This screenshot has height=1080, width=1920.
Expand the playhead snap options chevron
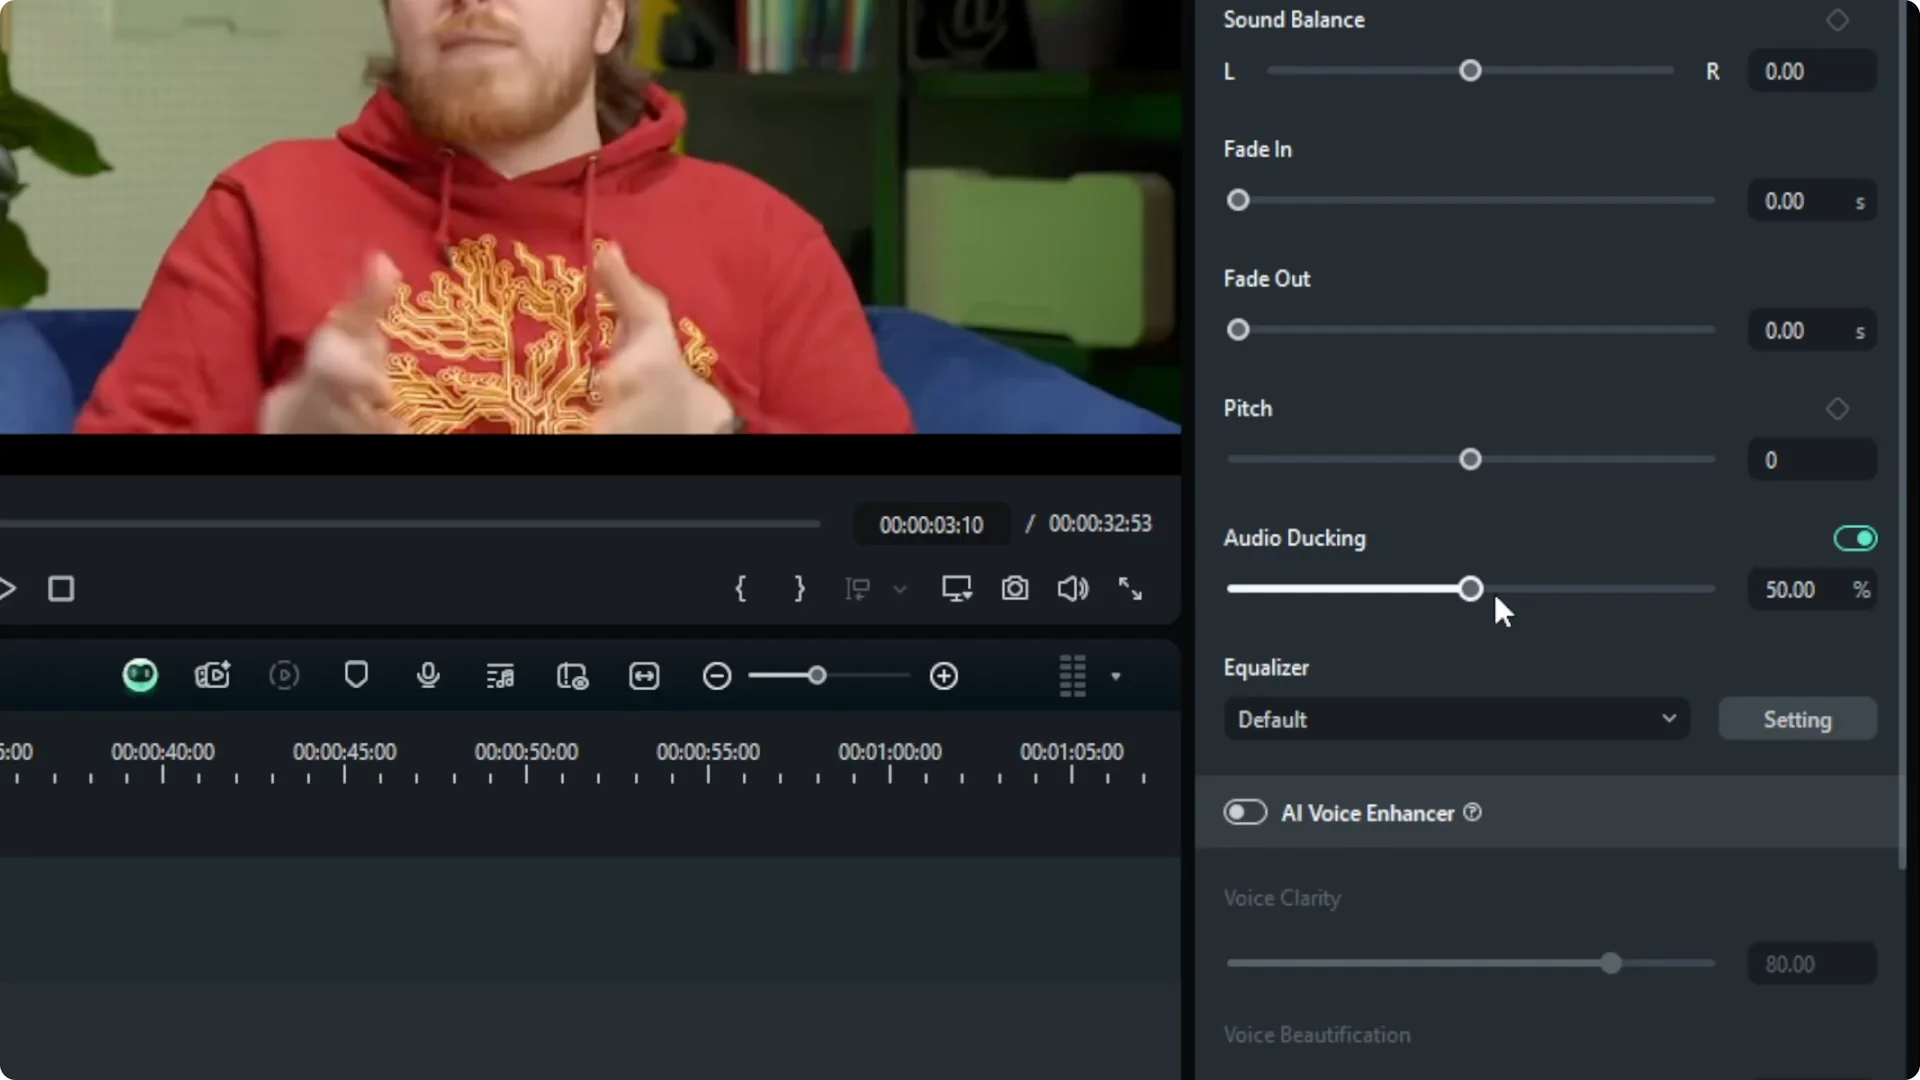coord(900,589)
